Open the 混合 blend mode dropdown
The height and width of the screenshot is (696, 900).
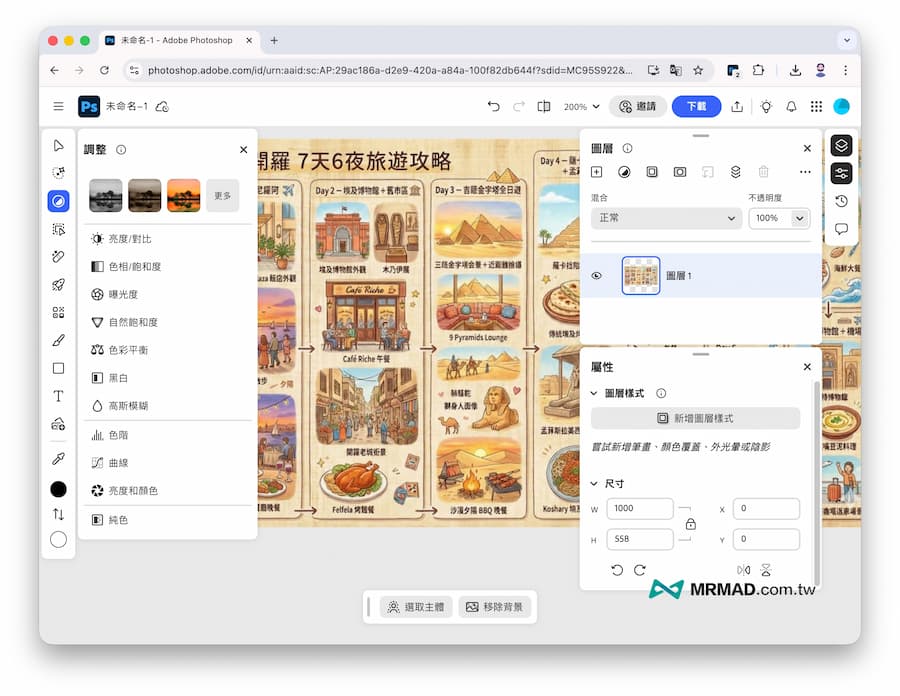(665, 218)
